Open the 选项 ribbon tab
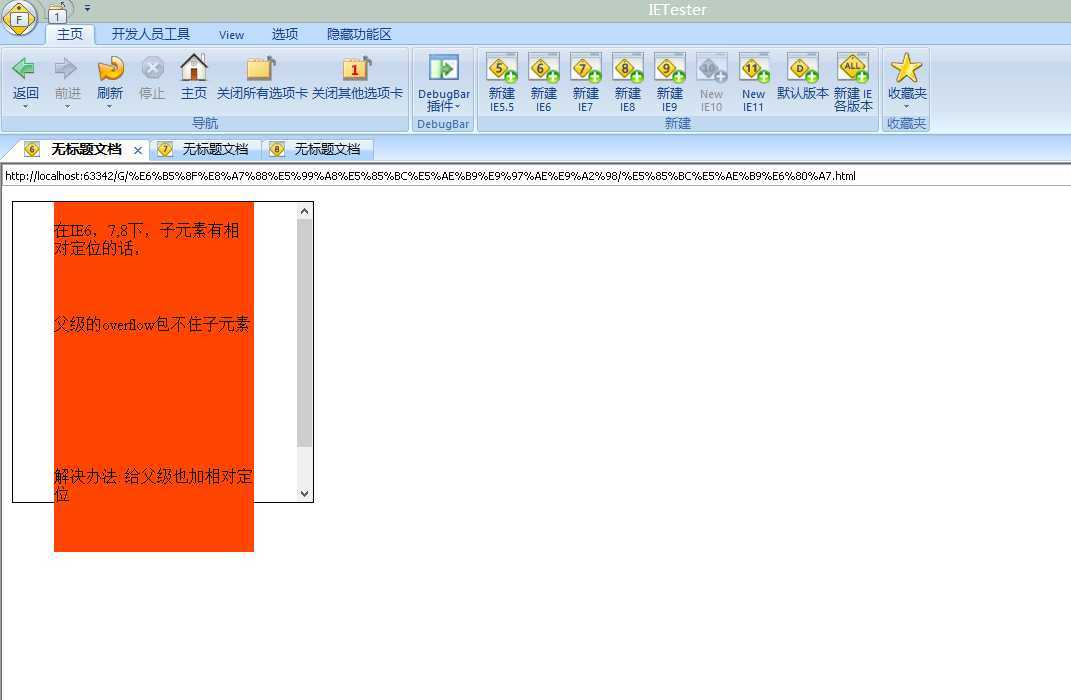 tap(285, 34)
